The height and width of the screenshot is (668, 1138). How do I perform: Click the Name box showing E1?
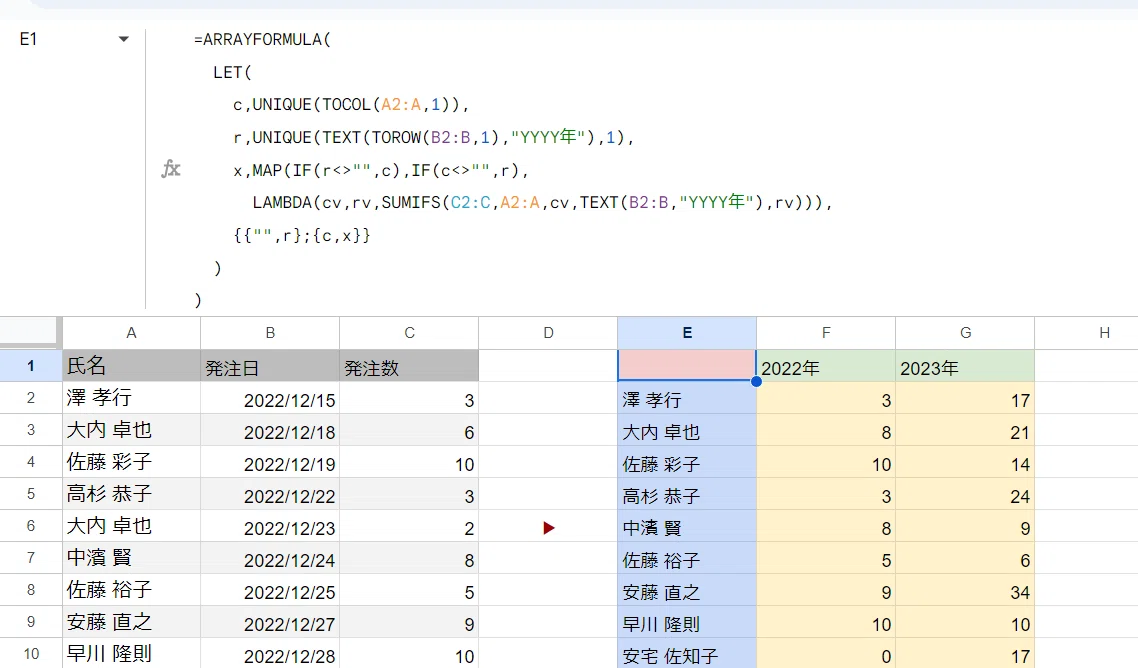(29, 39)
